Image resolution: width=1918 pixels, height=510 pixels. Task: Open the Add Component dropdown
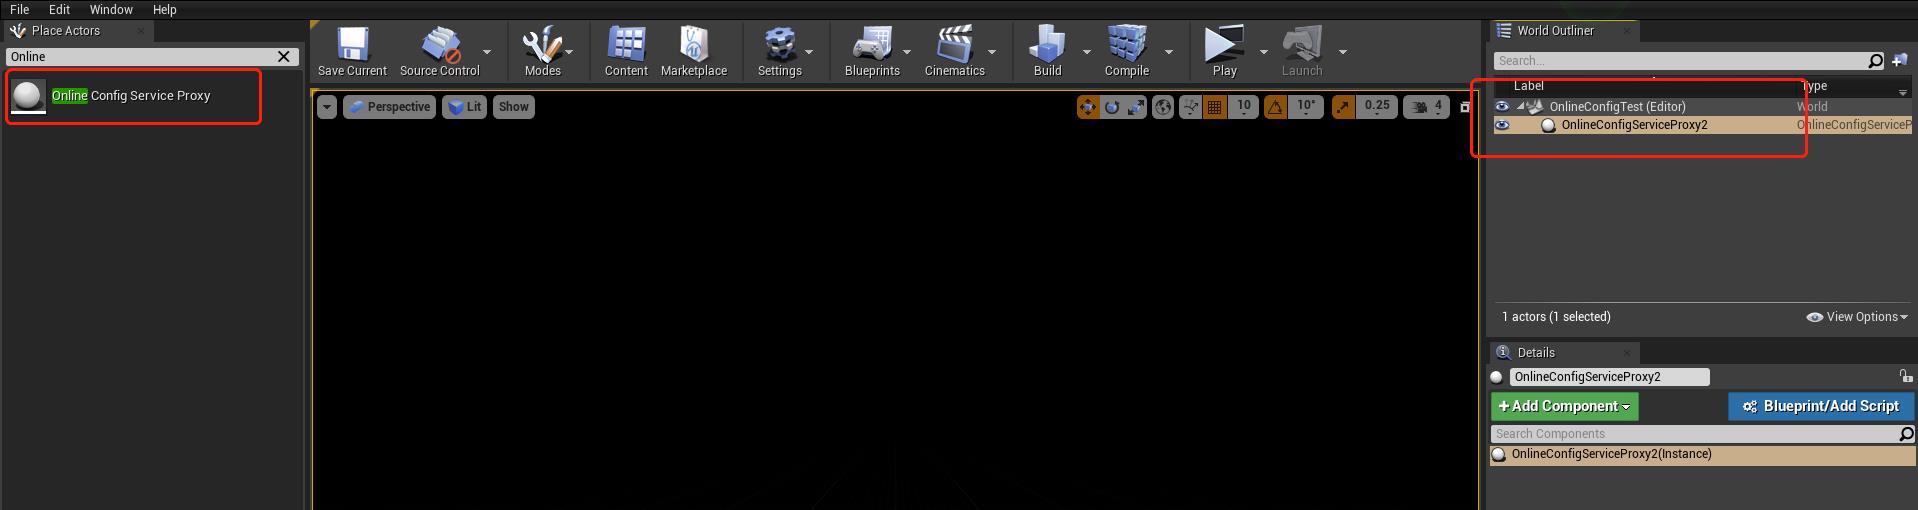[x=1564, y=406]
